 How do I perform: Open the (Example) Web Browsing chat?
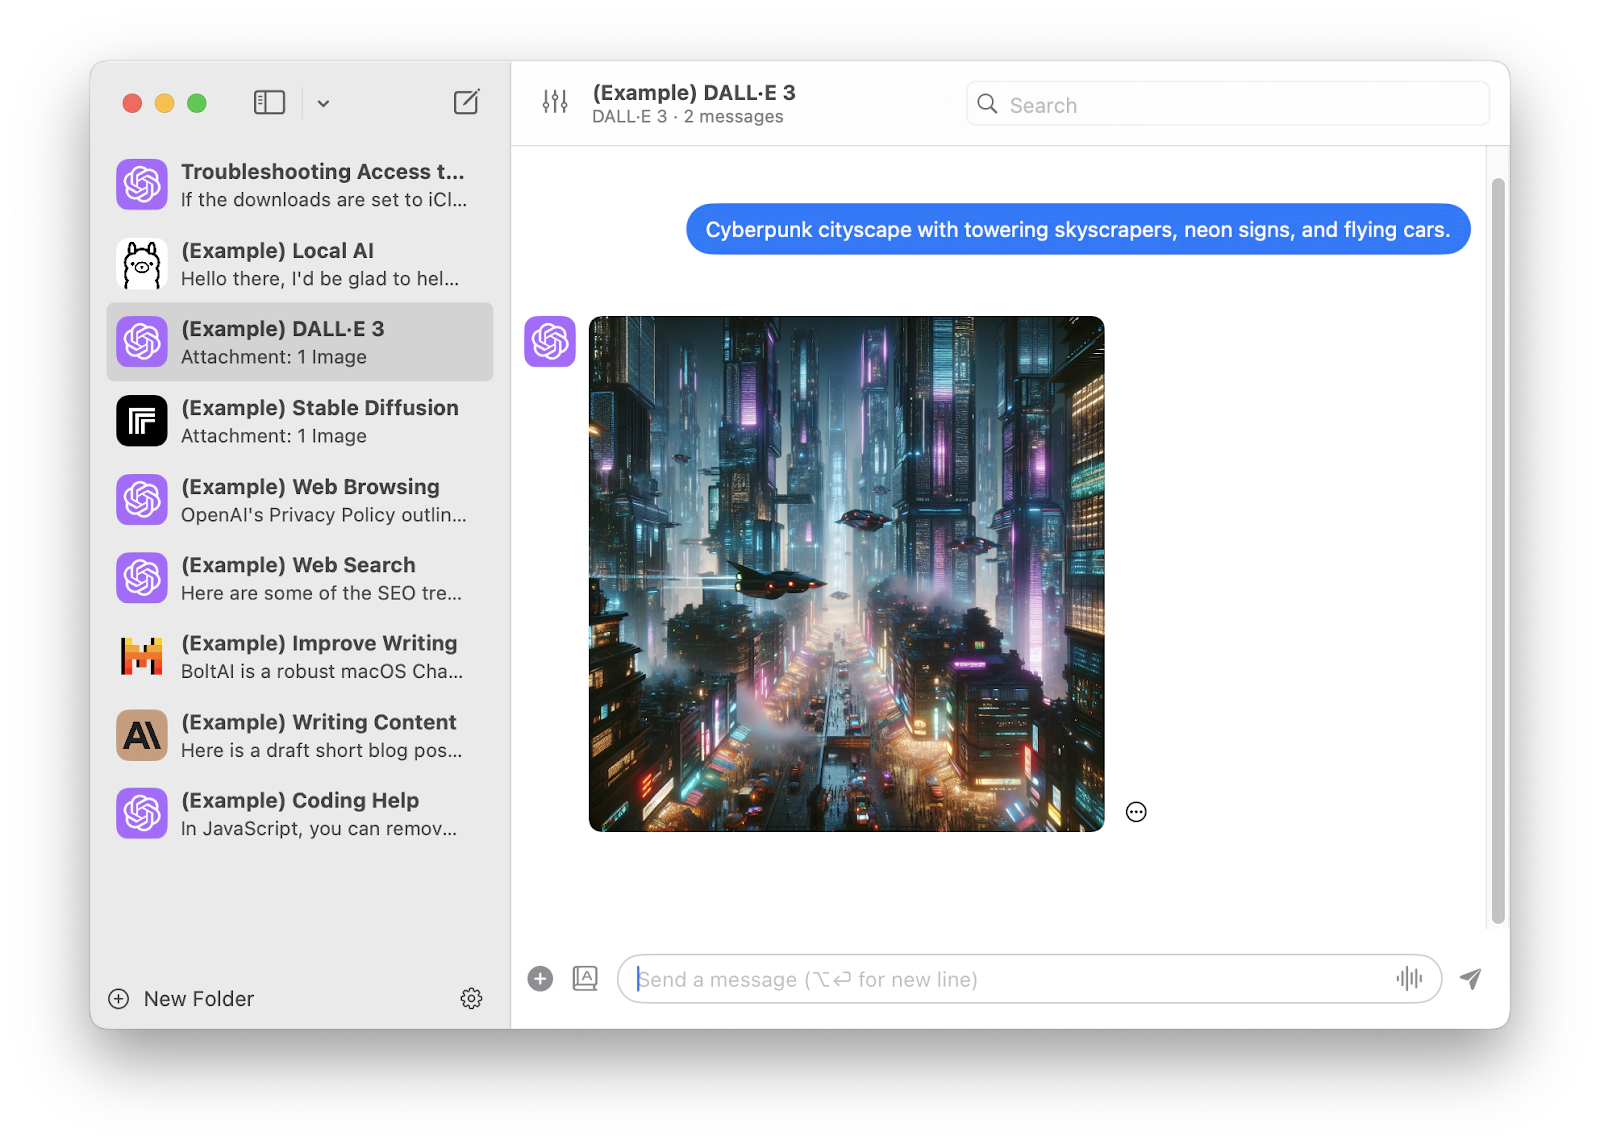tap(300, 500)
